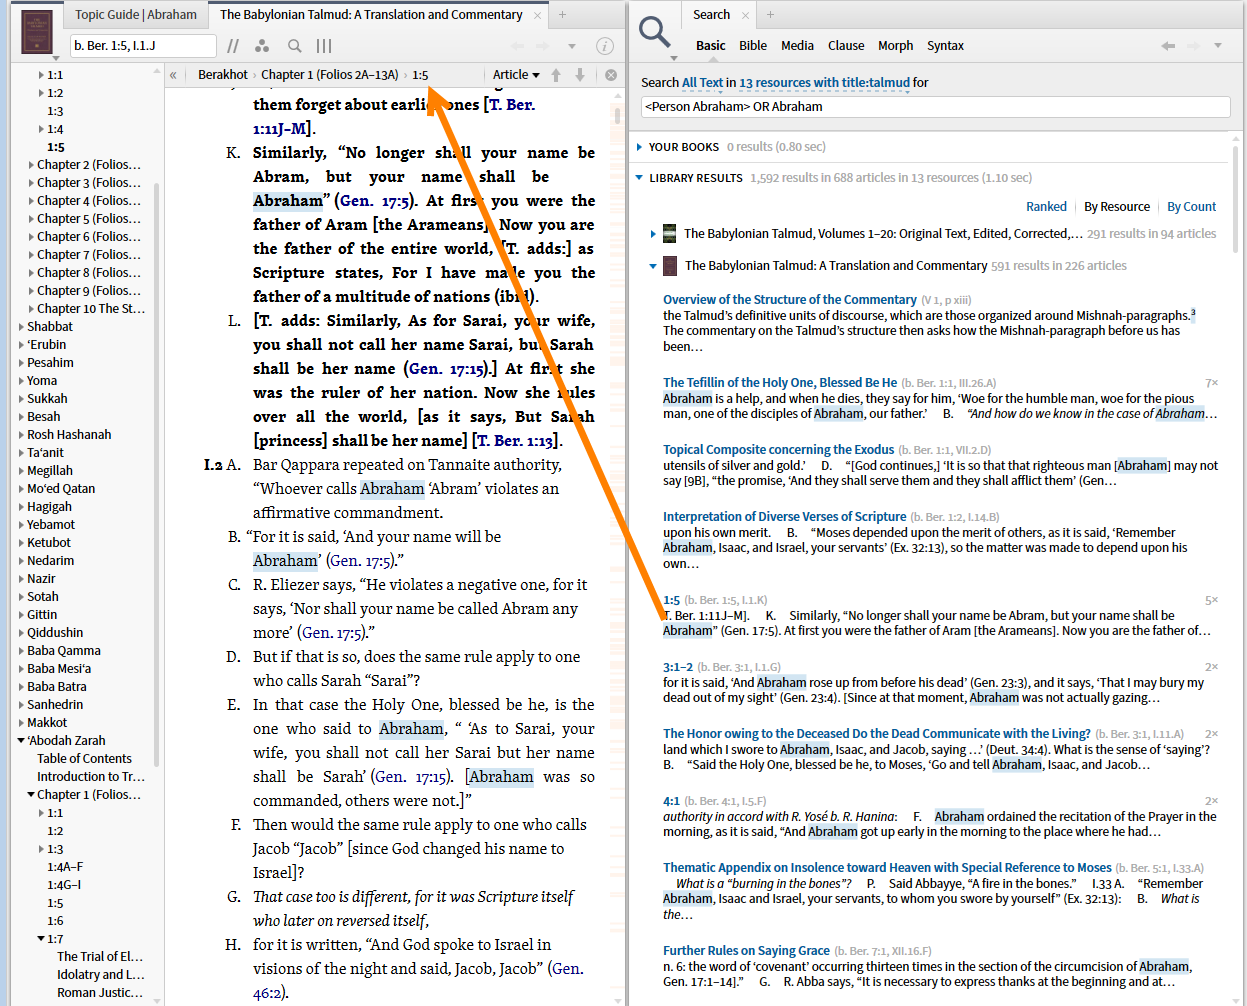This screenshot has height=1006, width=1247.
Task: Click the large Search panel magnifier icon
Action: (x=655, y=33)
